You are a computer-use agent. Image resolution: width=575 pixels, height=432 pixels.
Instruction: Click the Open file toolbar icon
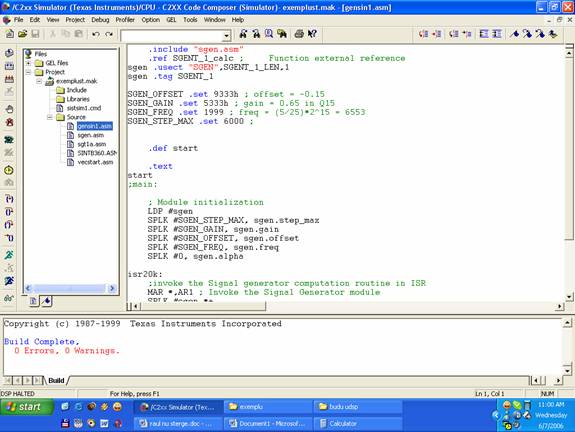(22, 34)
